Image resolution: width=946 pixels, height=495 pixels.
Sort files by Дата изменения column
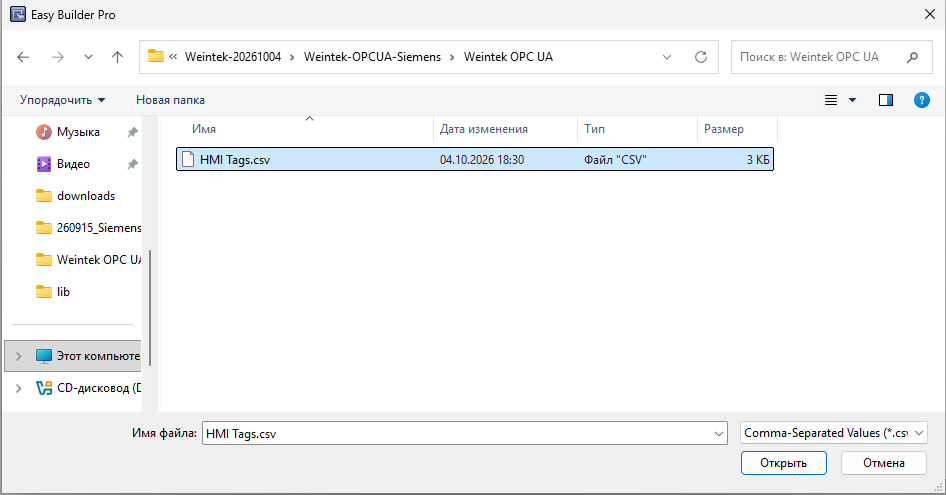click(484, 129)
